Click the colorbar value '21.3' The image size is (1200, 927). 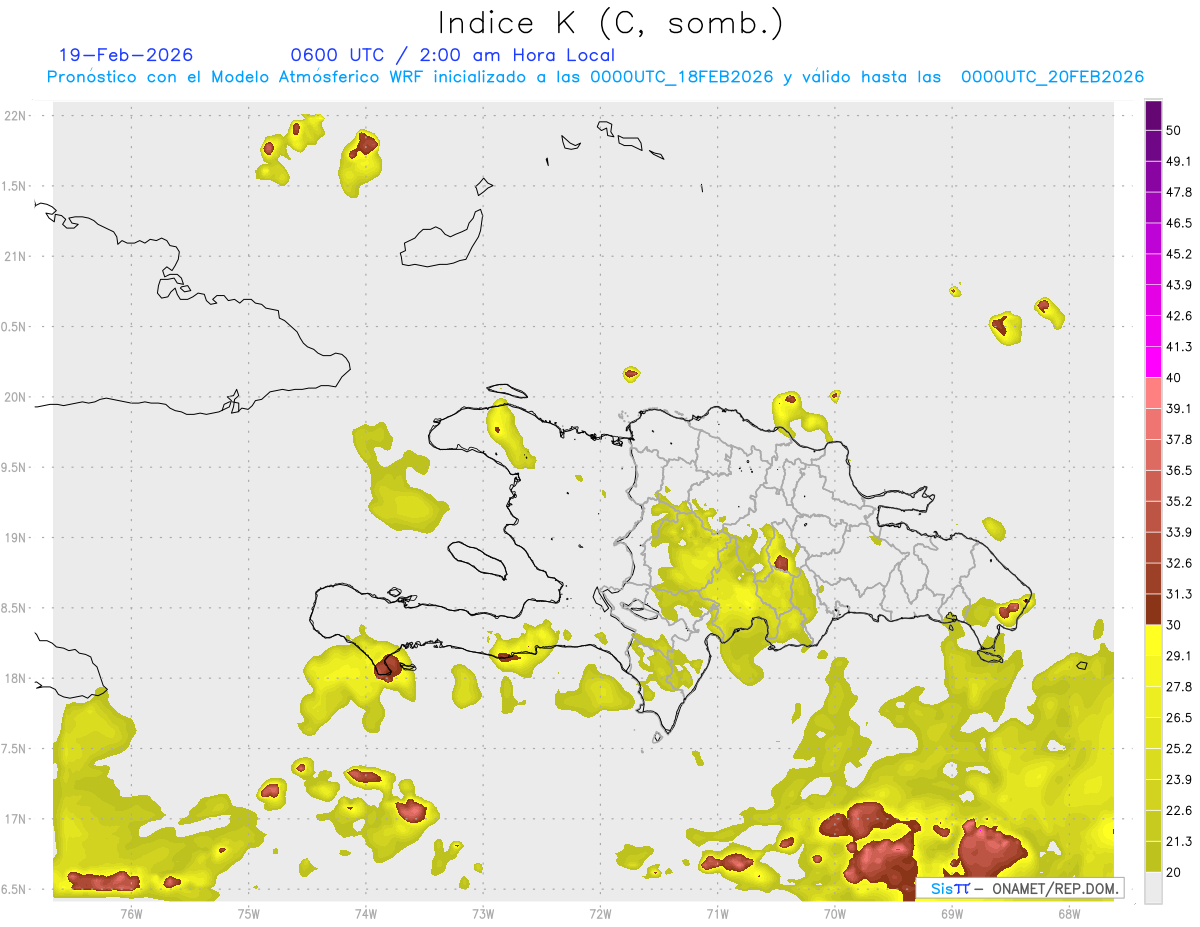coord(1179,842)
